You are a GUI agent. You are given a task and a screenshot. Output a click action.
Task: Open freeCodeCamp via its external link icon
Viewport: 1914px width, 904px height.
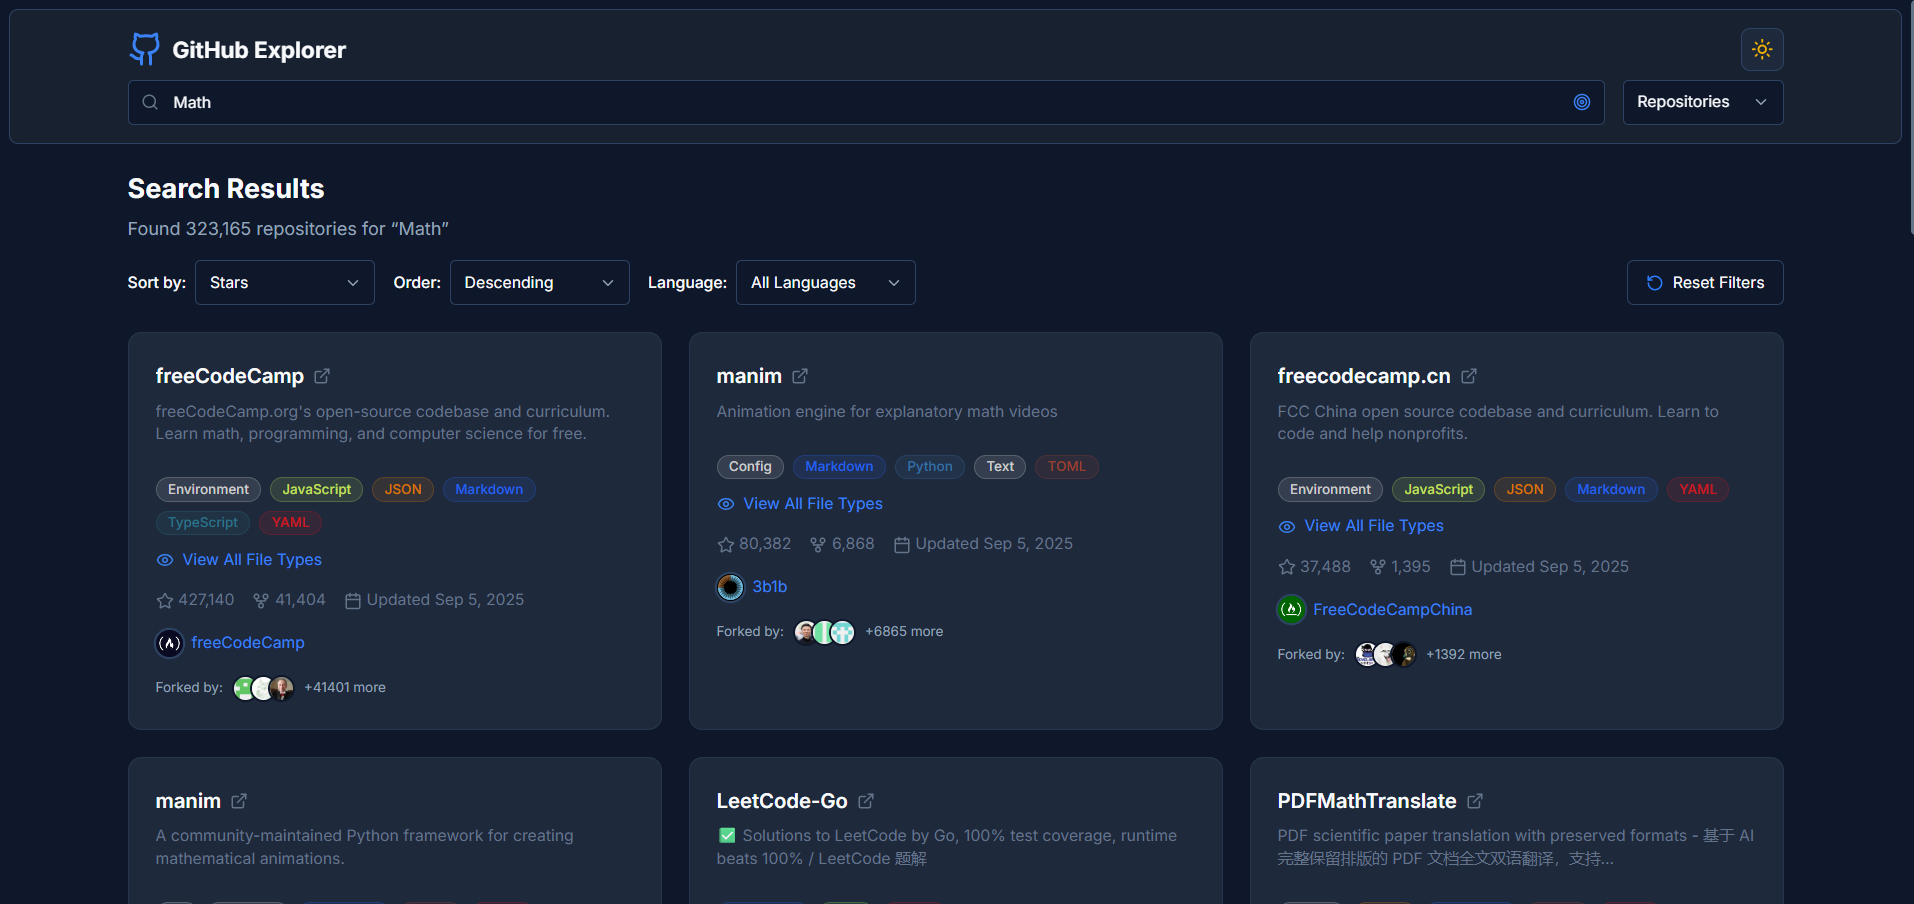click(x=322, y=375)
